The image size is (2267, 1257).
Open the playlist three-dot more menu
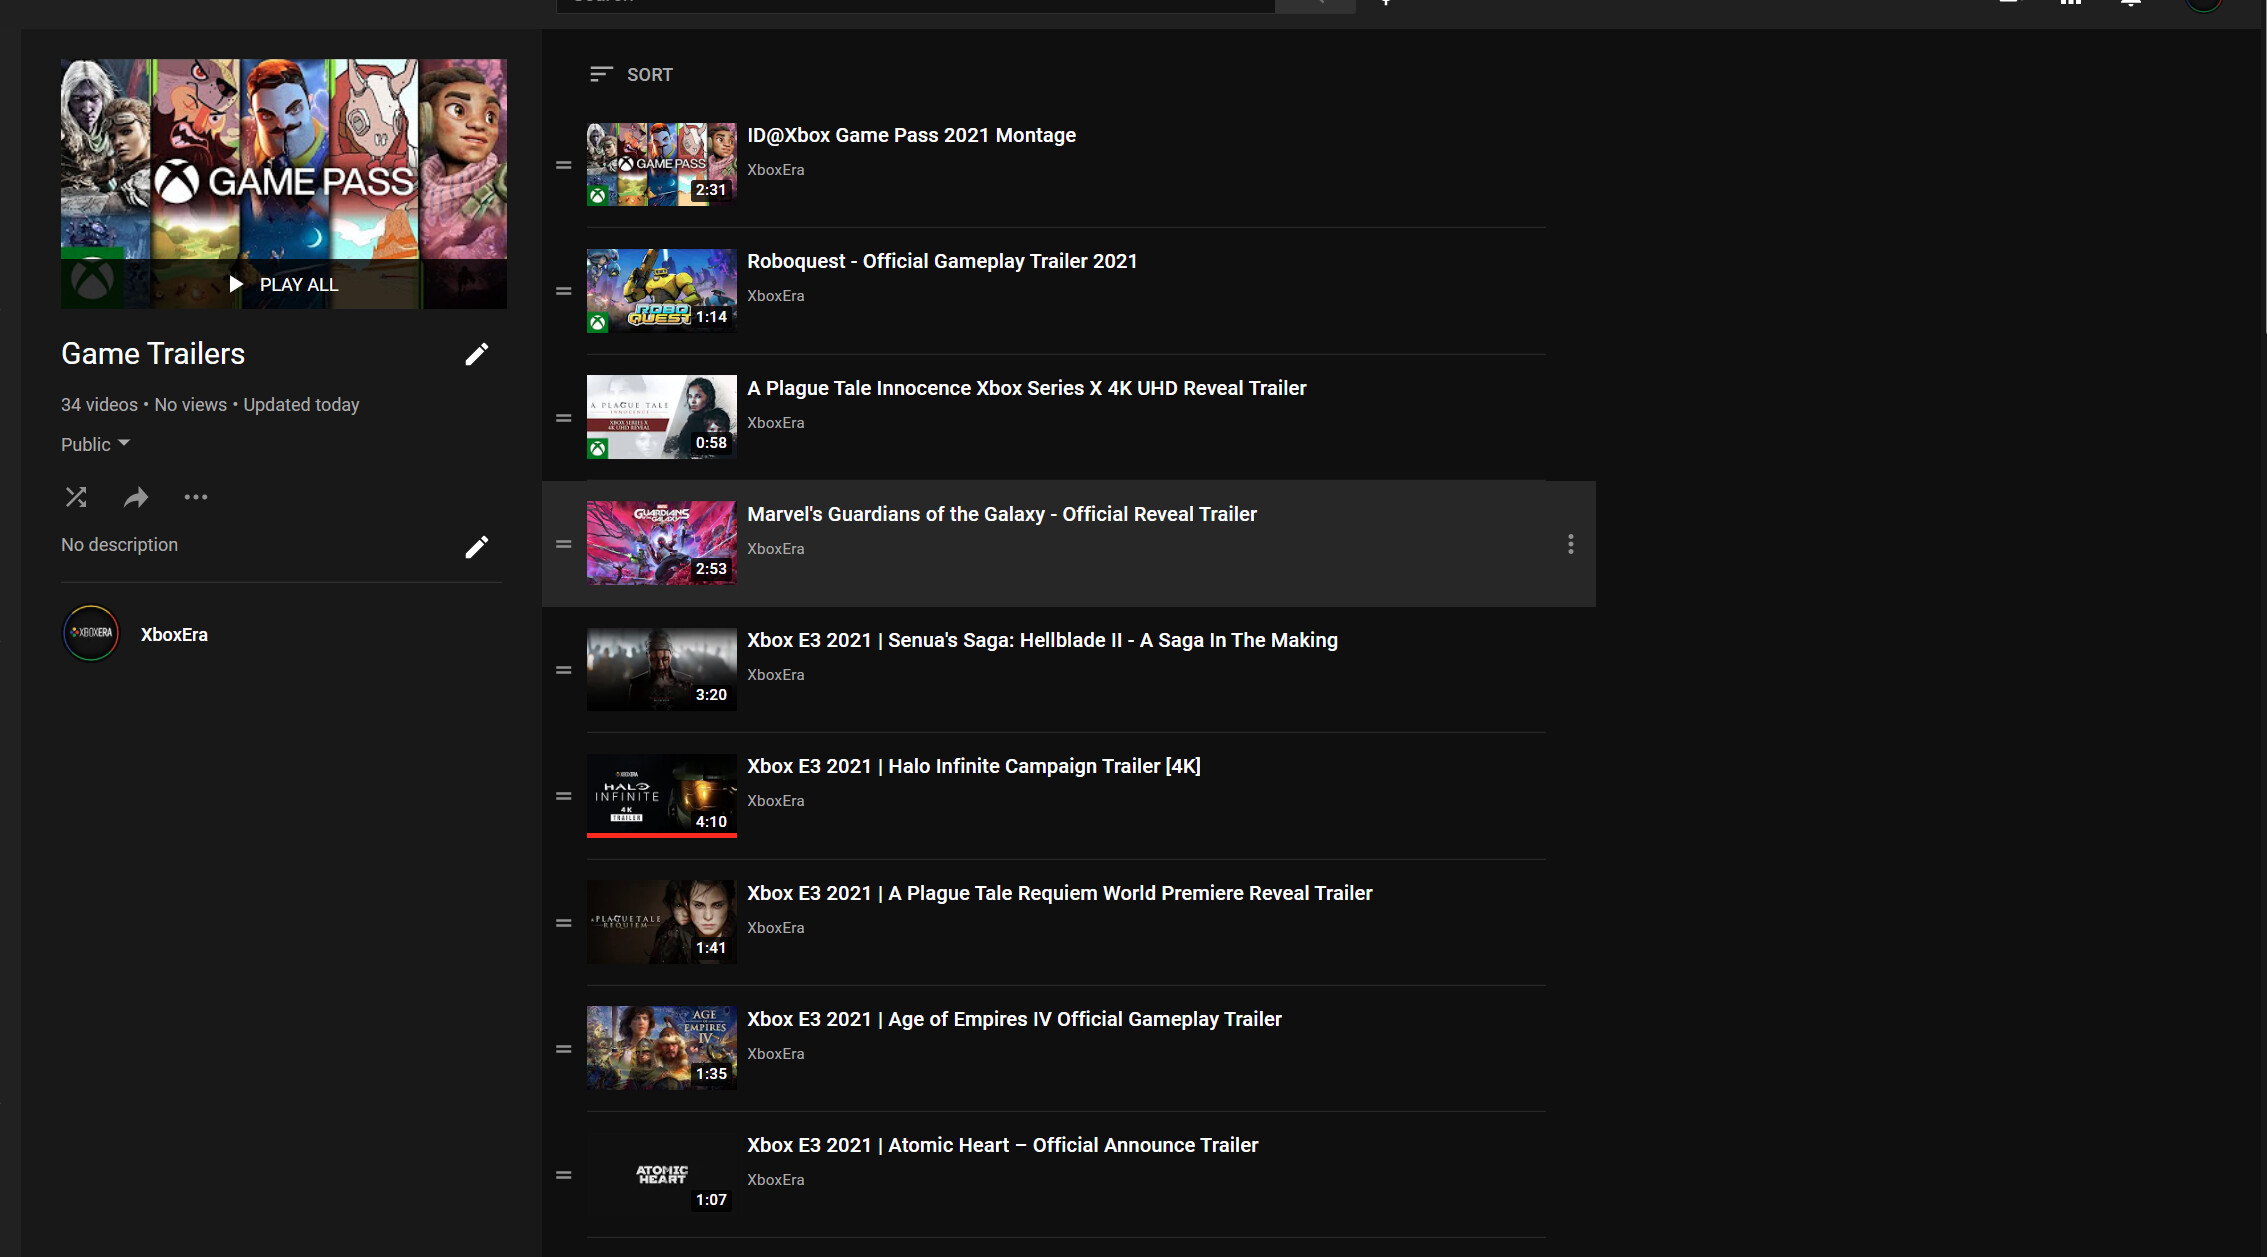pos(195,497)
